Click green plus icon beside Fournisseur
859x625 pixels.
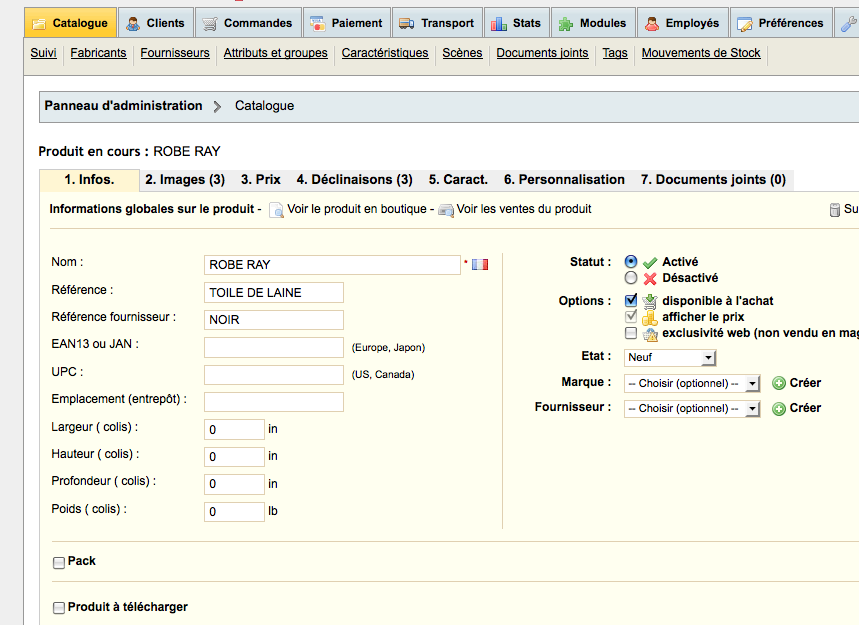tap(778, 408)
